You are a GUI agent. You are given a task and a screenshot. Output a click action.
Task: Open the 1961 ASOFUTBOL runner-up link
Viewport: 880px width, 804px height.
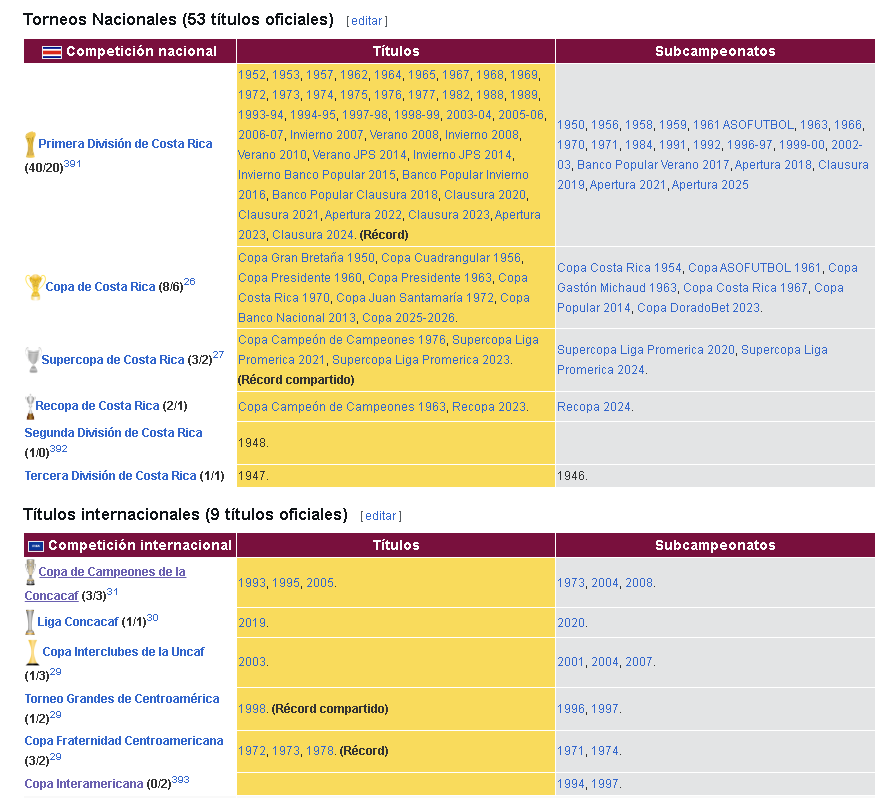coord(743,125)
